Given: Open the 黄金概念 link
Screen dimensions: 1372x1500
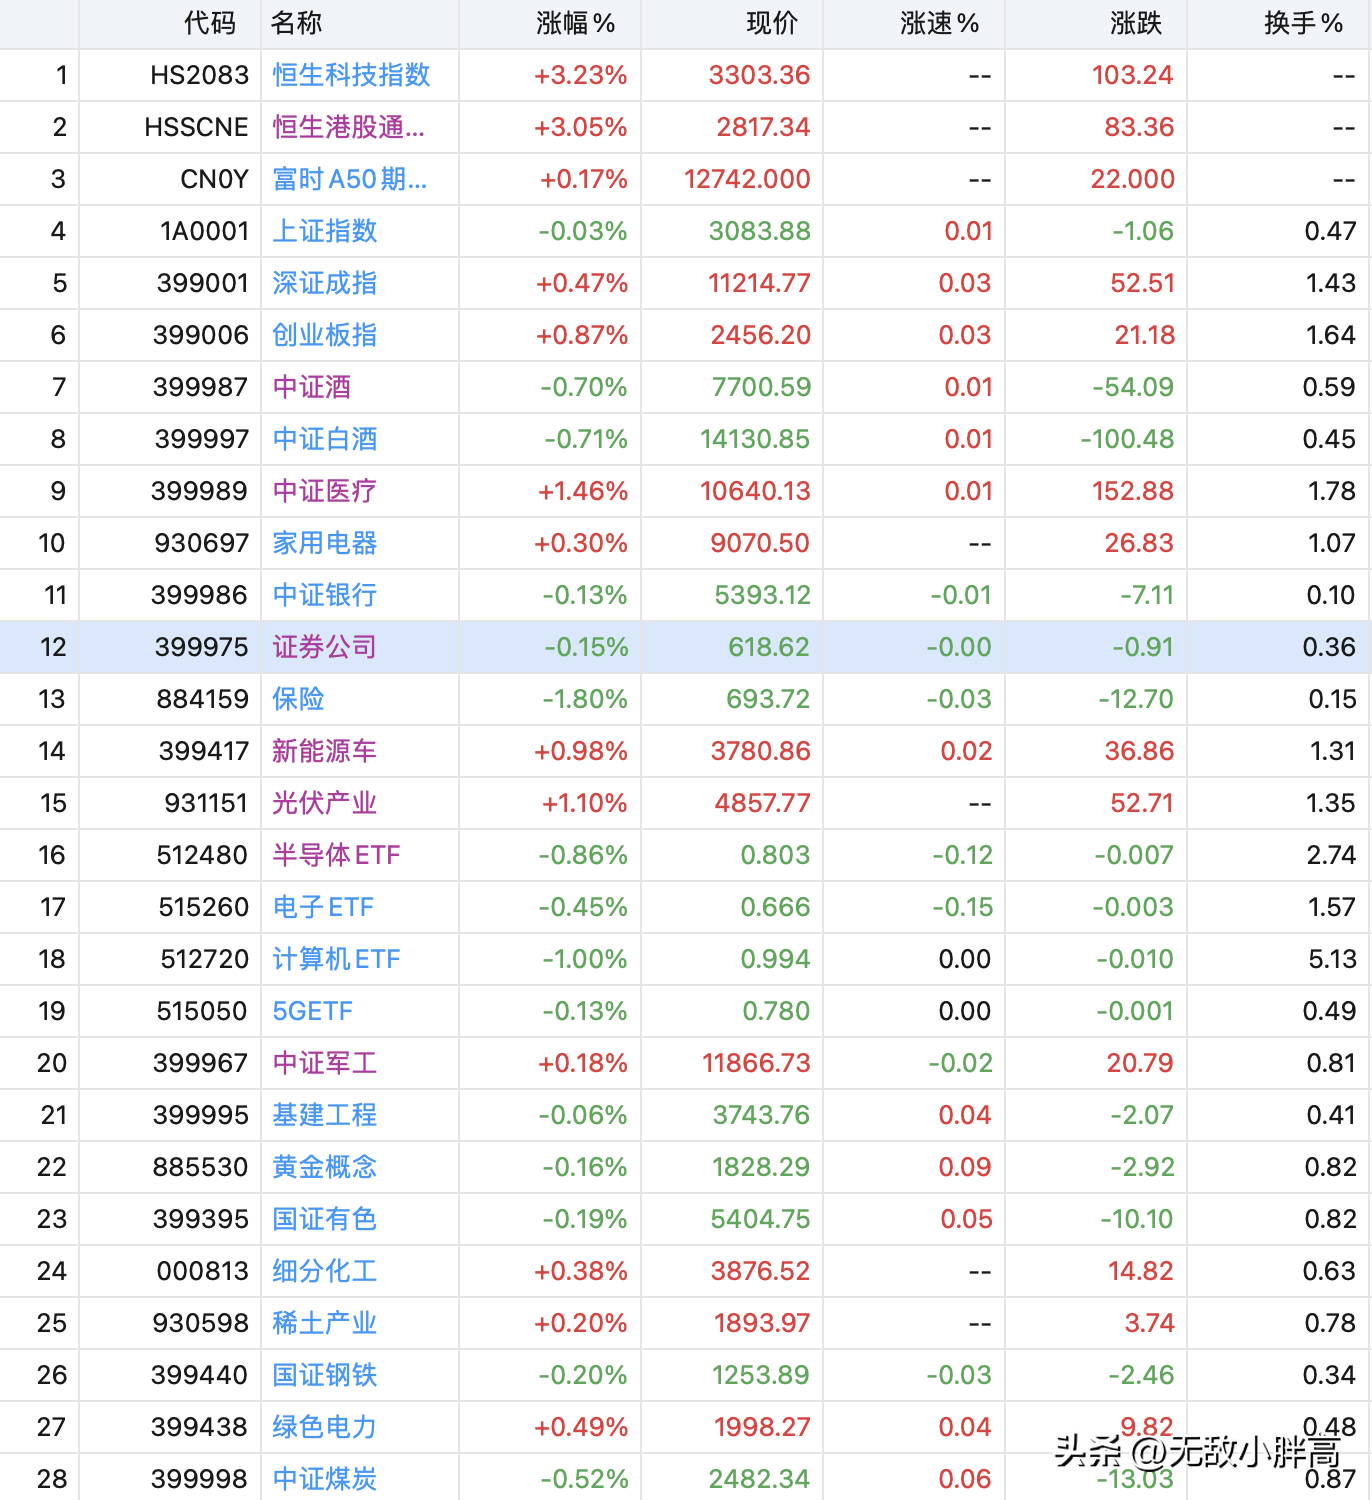Looking at the screenshot, I should (x=325, y=1167).
